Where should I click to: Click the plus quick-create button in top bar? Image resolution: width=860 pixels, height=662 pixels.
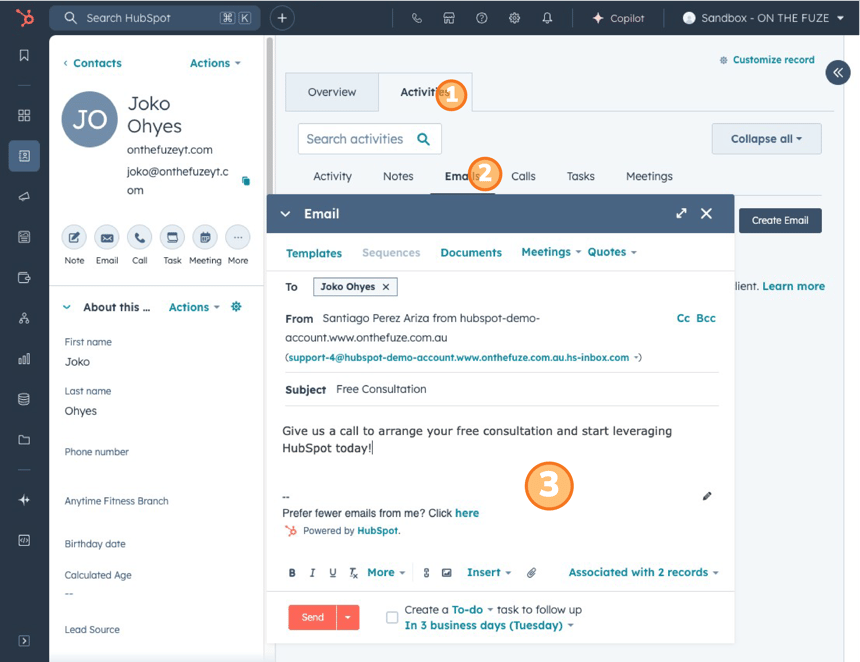pos(282,18)
